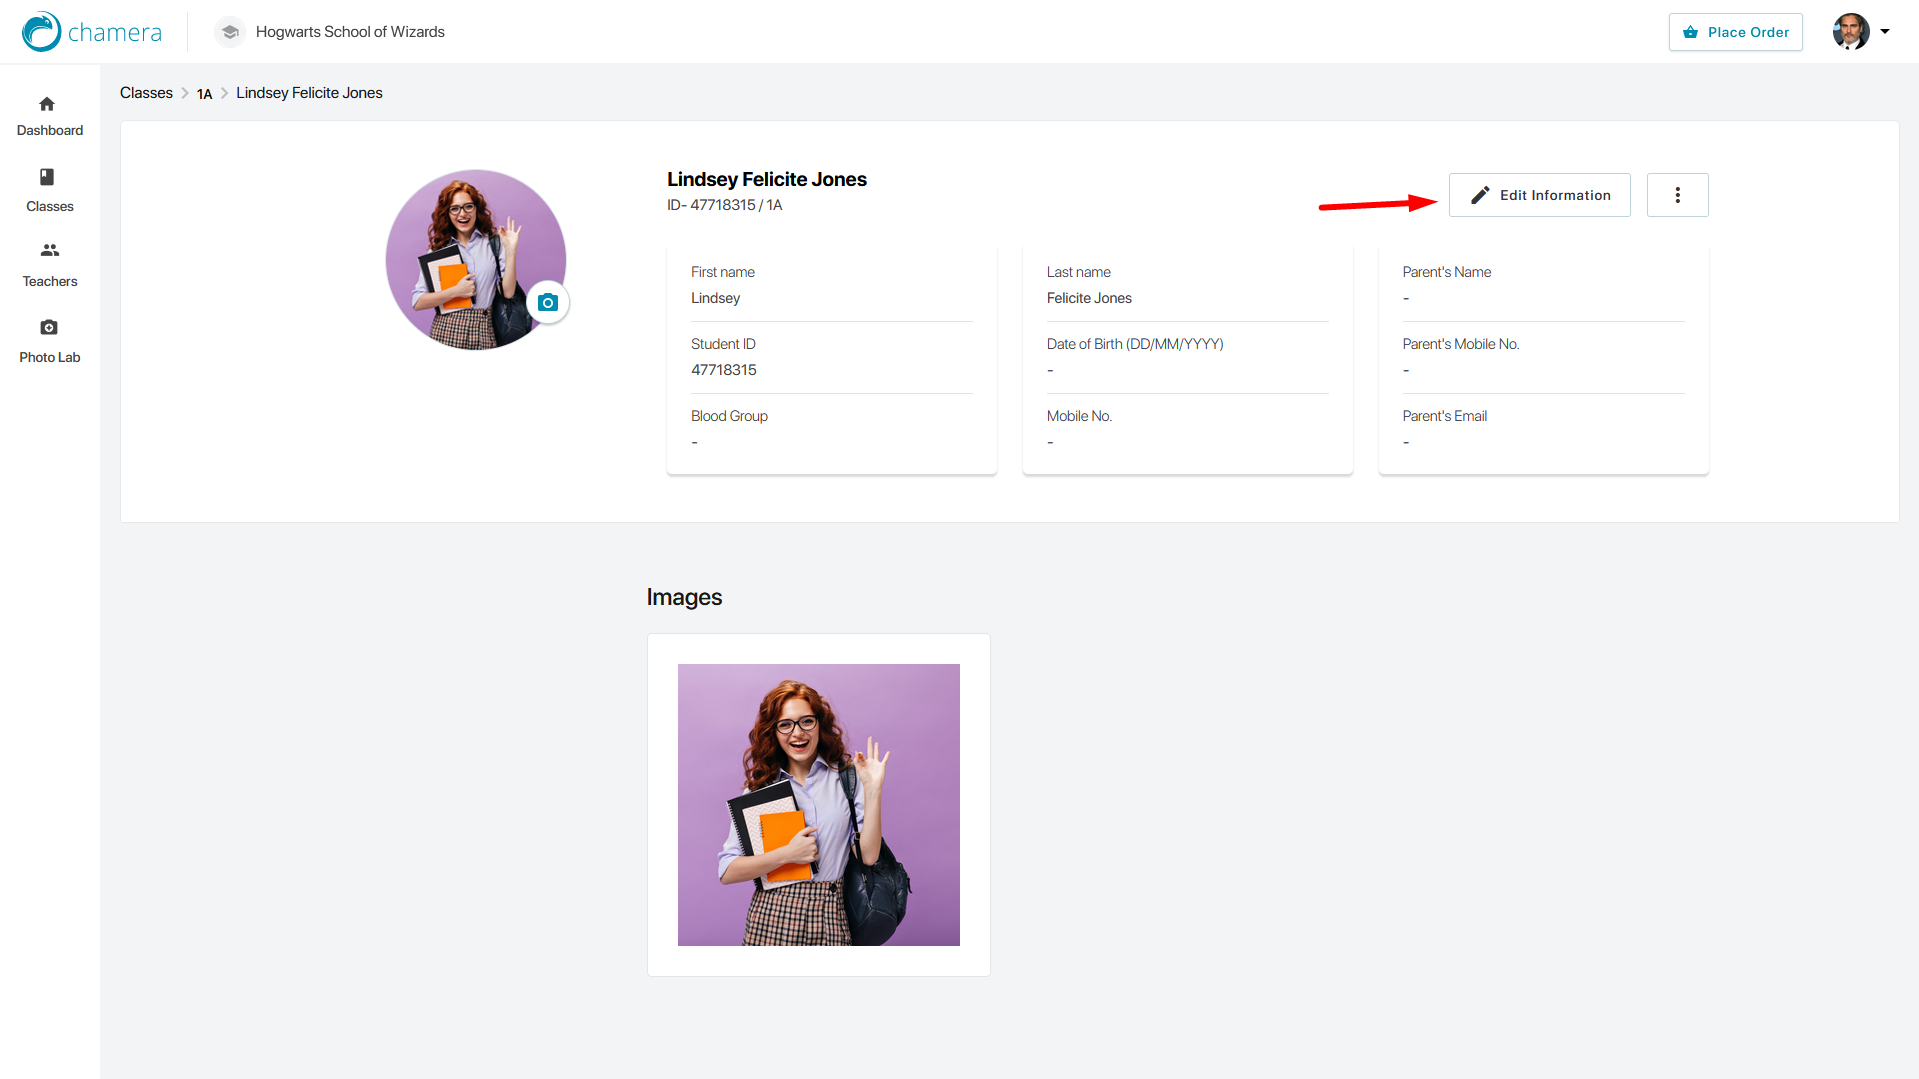Image resolution: width=1919 pixels, height=1079 pixels.
Task: Click the Student ID value 47718315
Action: point(723,370)
